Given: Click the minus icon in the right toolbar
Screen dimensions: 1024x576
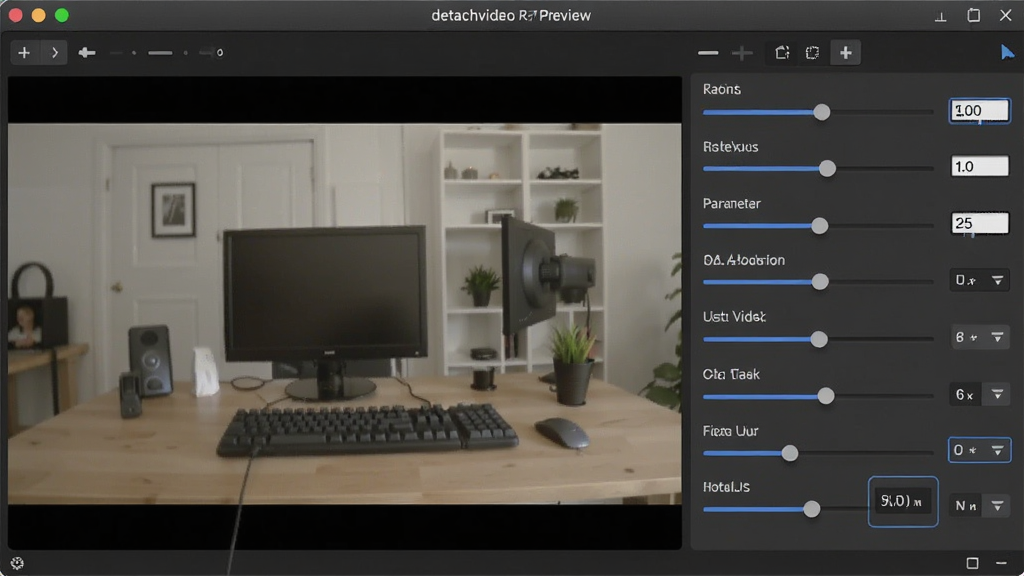Looking at the screenshot, I should point(708,53).
